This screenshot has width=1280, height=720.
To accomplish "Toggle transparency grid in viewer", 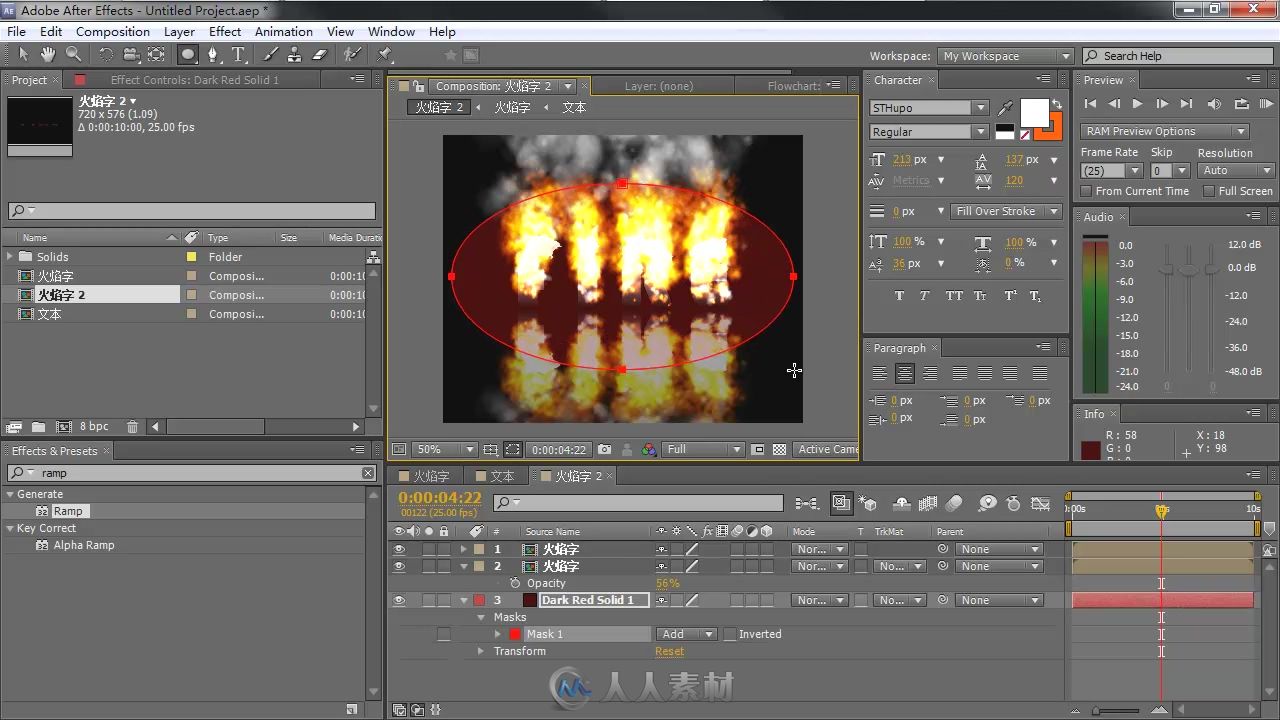I will pos(780,450).
